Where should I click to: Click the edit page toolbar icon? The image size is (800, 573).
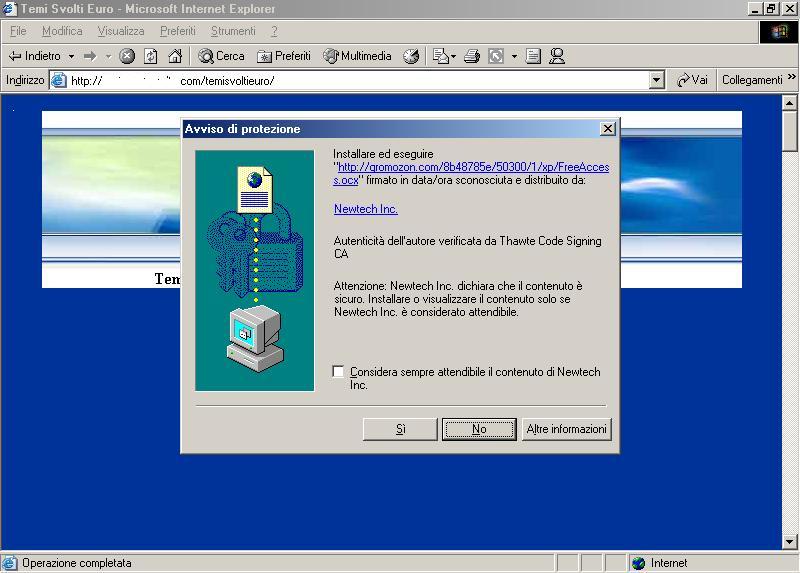[496, 56]
